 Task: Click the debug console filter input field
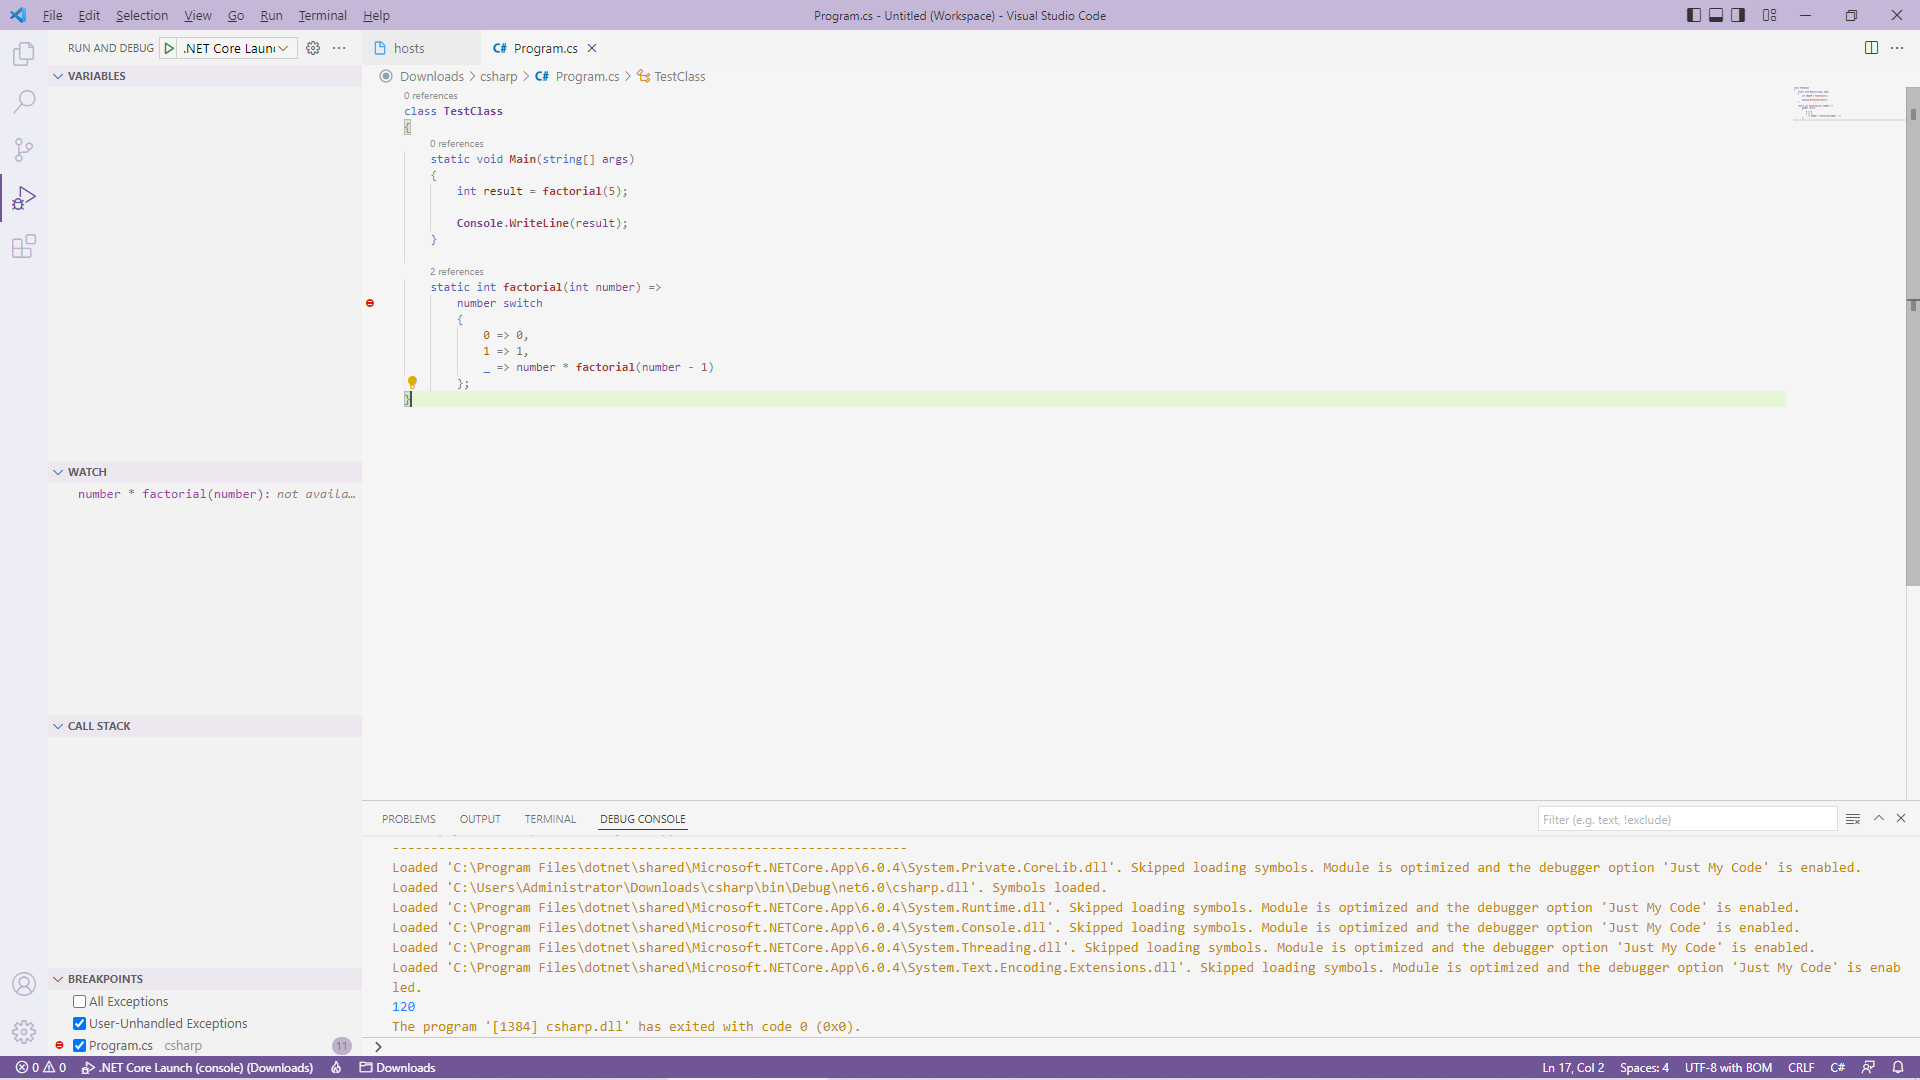(1686, 819)
